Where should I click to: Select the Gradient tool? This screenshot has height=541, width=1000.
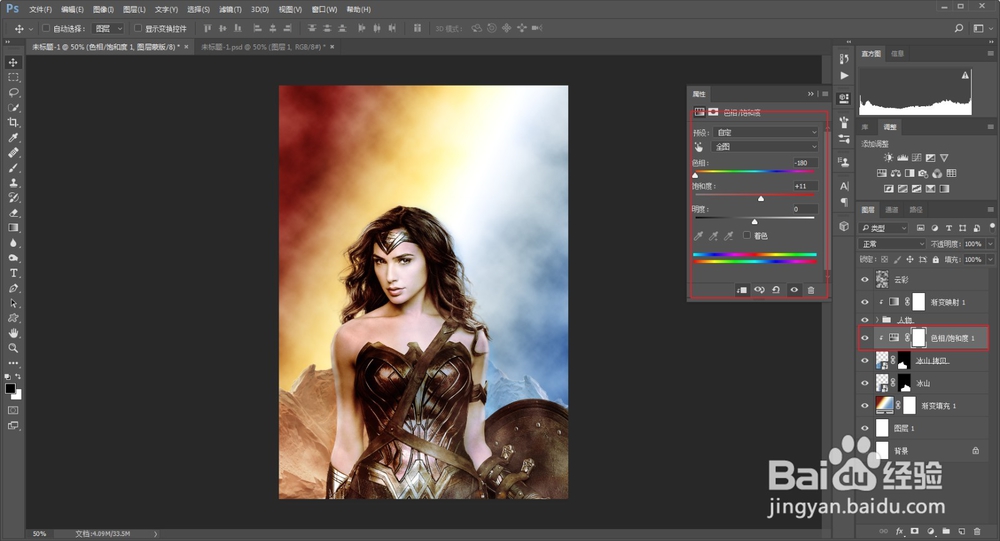click(13, 228)
